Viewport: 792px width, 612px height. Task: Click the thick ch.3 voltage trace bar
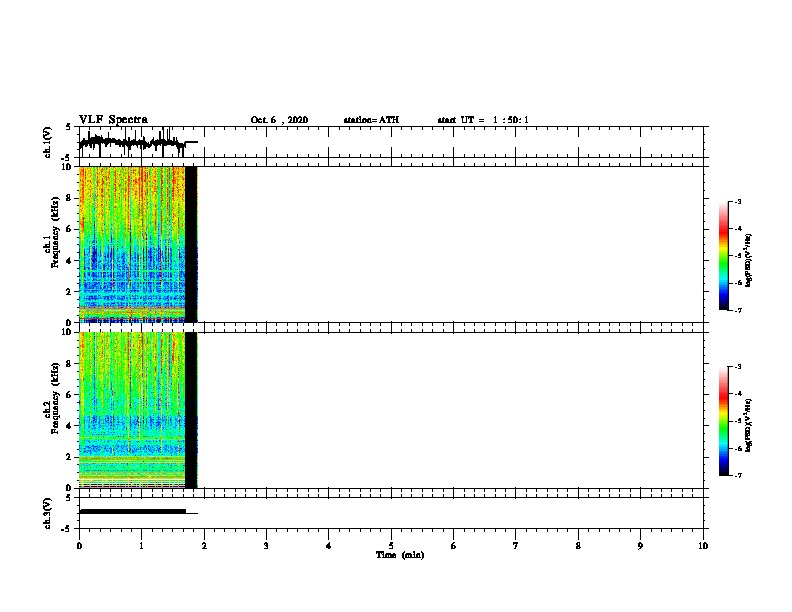[x=133, y=512]
